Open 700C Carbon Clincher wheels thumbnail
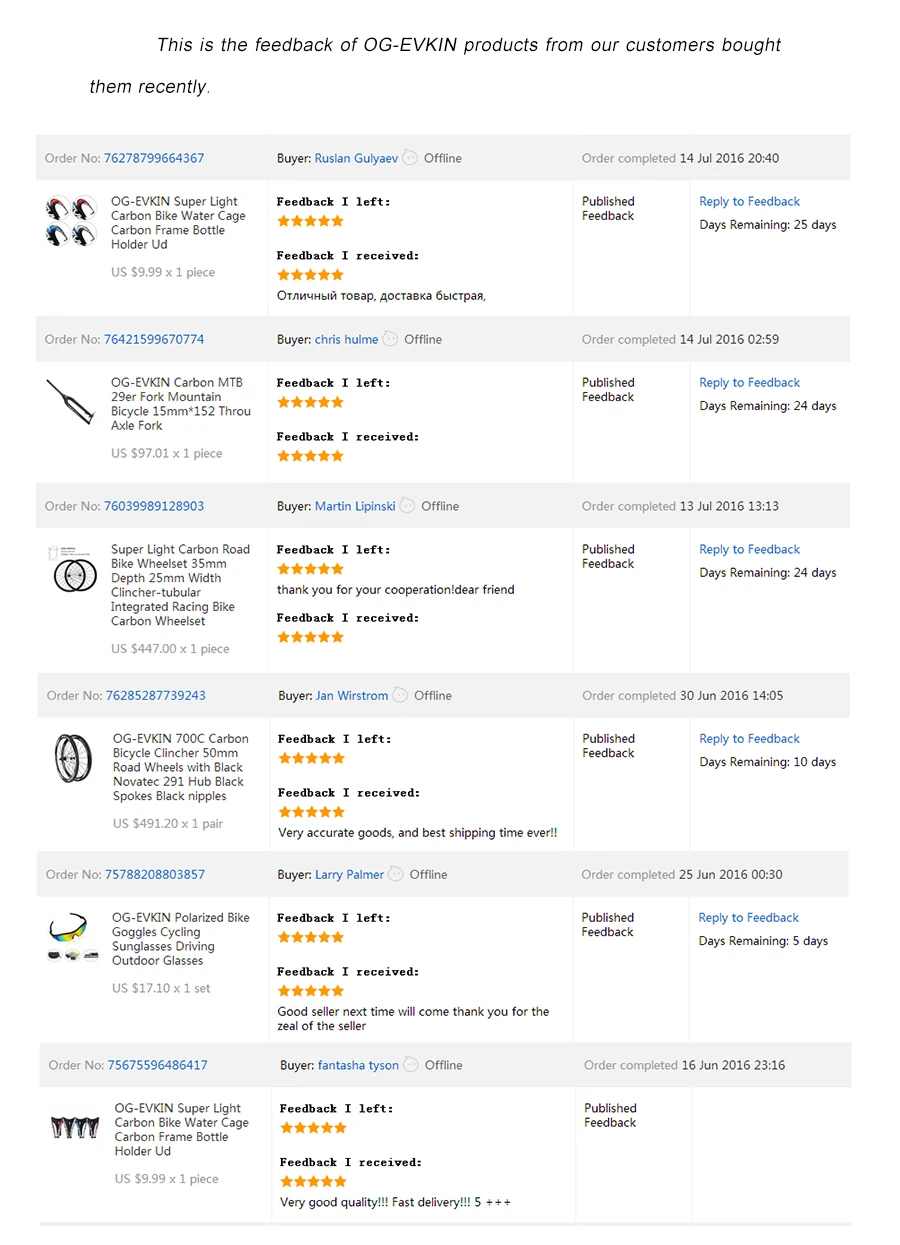This screenshot has width=900, height=1245. tap(73, 758)
